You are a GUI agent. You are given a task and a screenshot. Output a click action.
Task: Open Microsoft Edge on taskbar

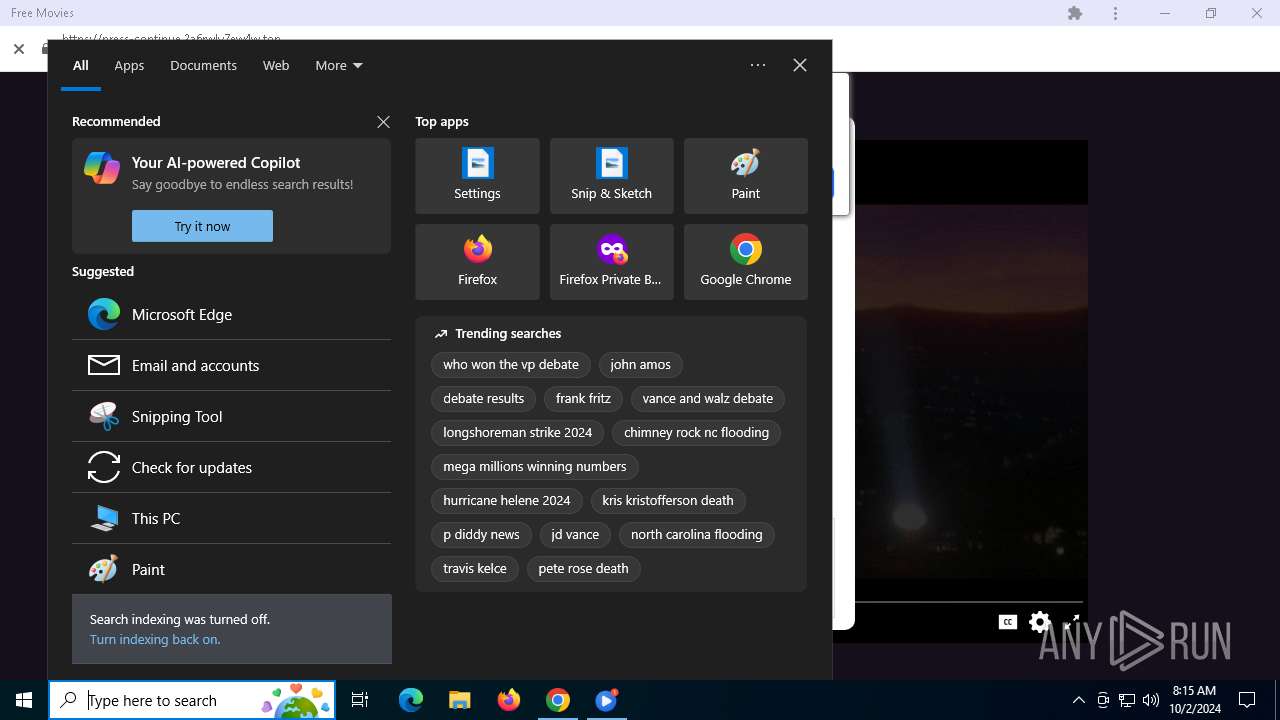point(411,700)
